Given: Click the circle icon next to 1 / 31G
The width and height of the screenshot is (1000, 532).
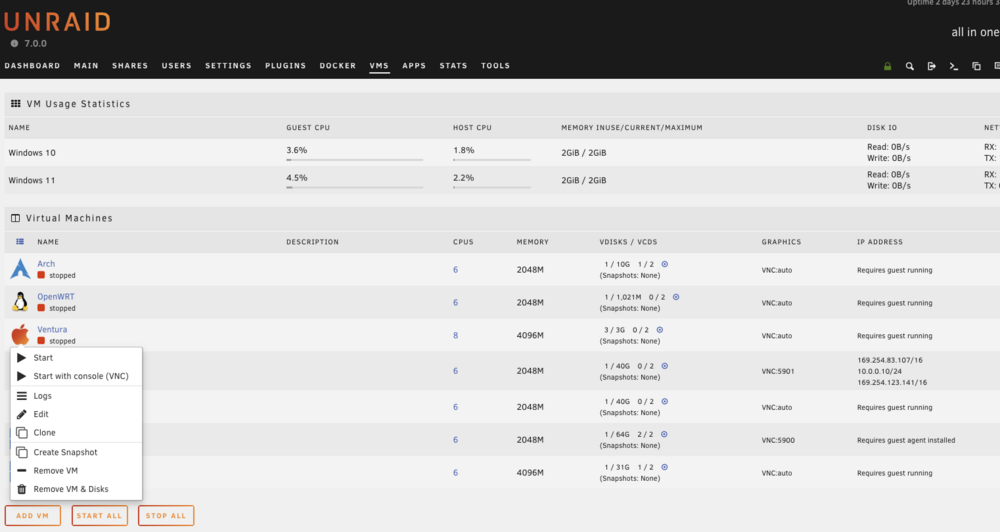Looking at the screenshot, I should pyautogui.click(x=665, y=467).
